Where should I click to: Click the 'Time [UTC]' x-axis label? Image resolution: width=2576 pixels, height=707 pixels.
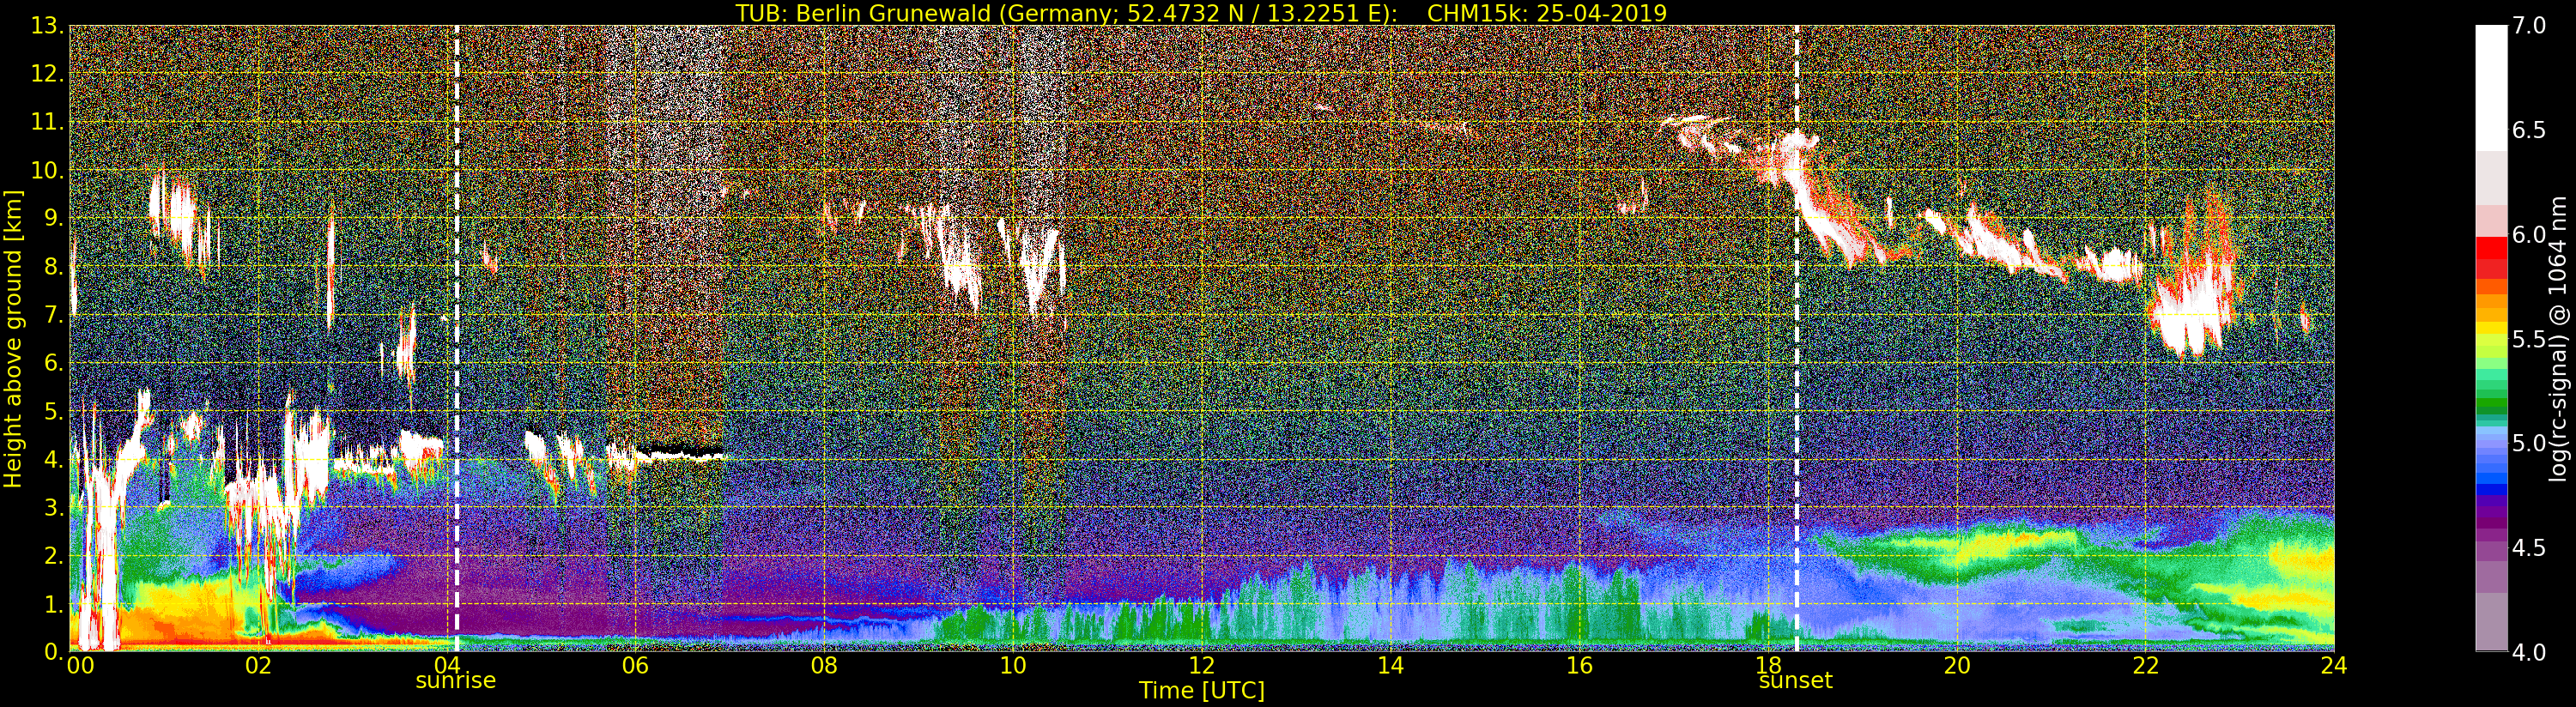pos(1201,691)
